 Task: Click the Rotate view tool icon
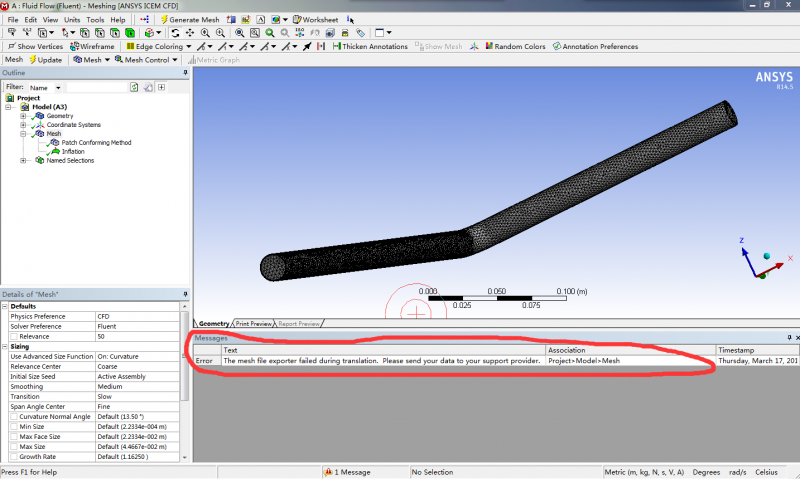pos(175,33)
